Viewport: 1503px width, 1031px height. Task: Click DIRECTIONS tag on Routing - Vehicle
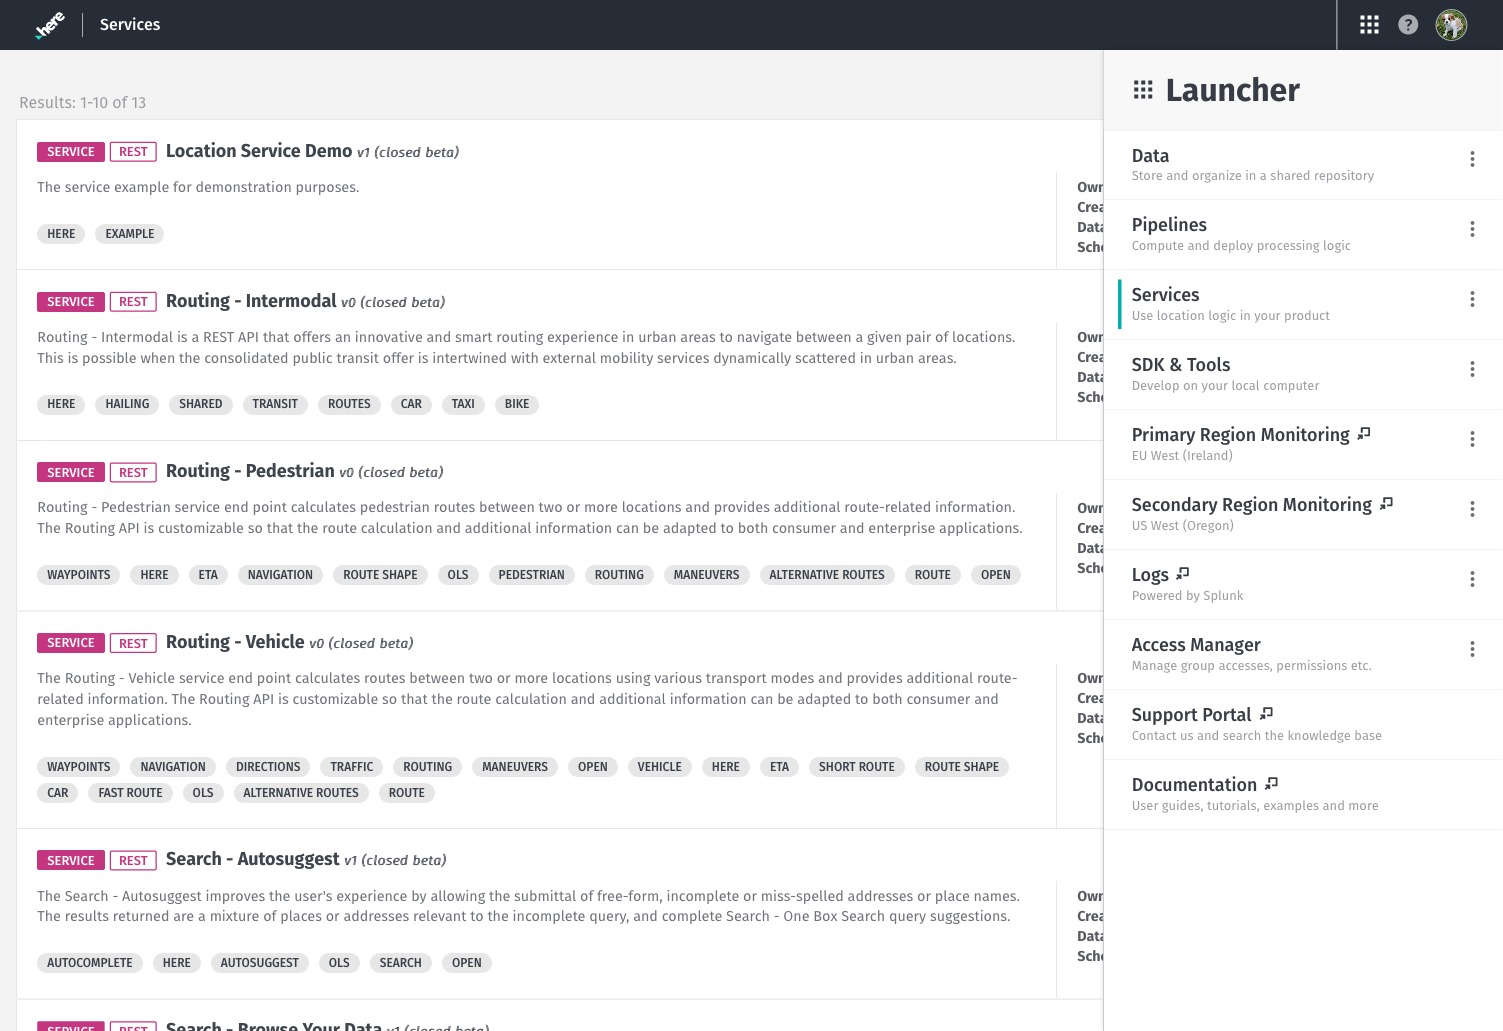(x=268, y=767)
